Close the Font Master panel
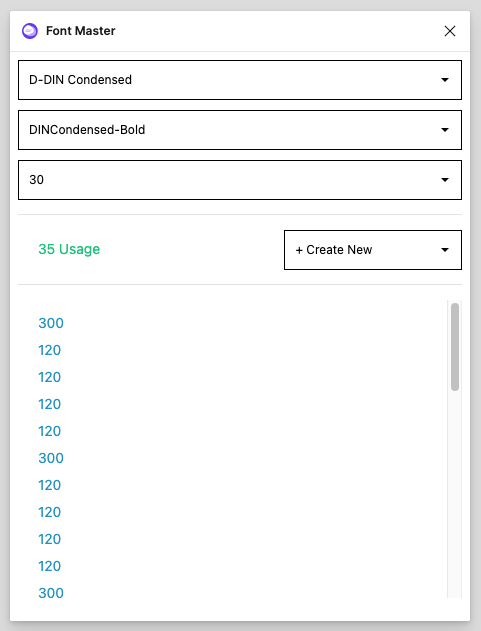 [450, 31]
